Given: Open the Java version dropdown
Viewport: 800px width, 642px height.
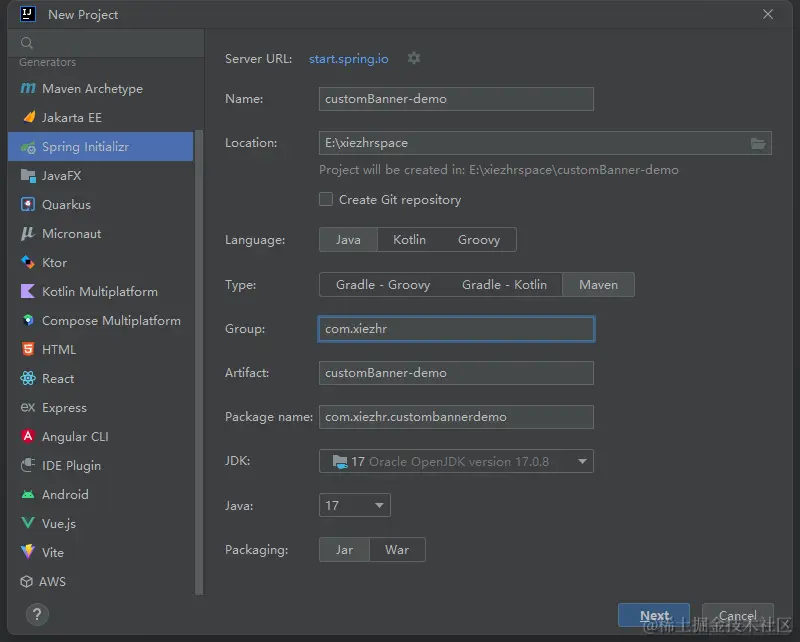Looking at the screenshot, I should (355, 505).
